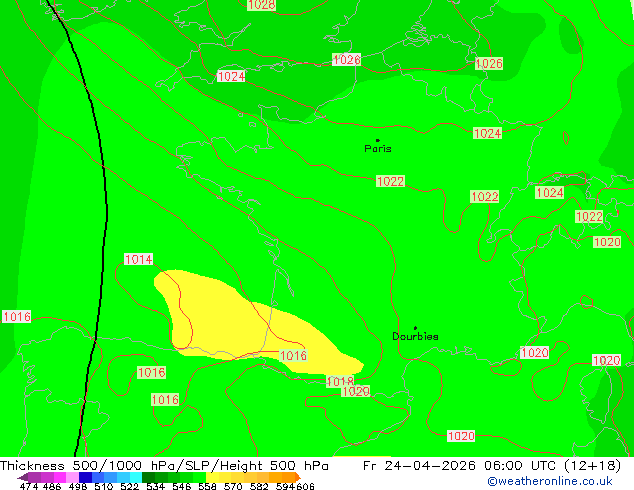Pick the dark blue legend swatch above 498
The height and width of the screenshot is (490, 634).
click(x=85, y=477)
